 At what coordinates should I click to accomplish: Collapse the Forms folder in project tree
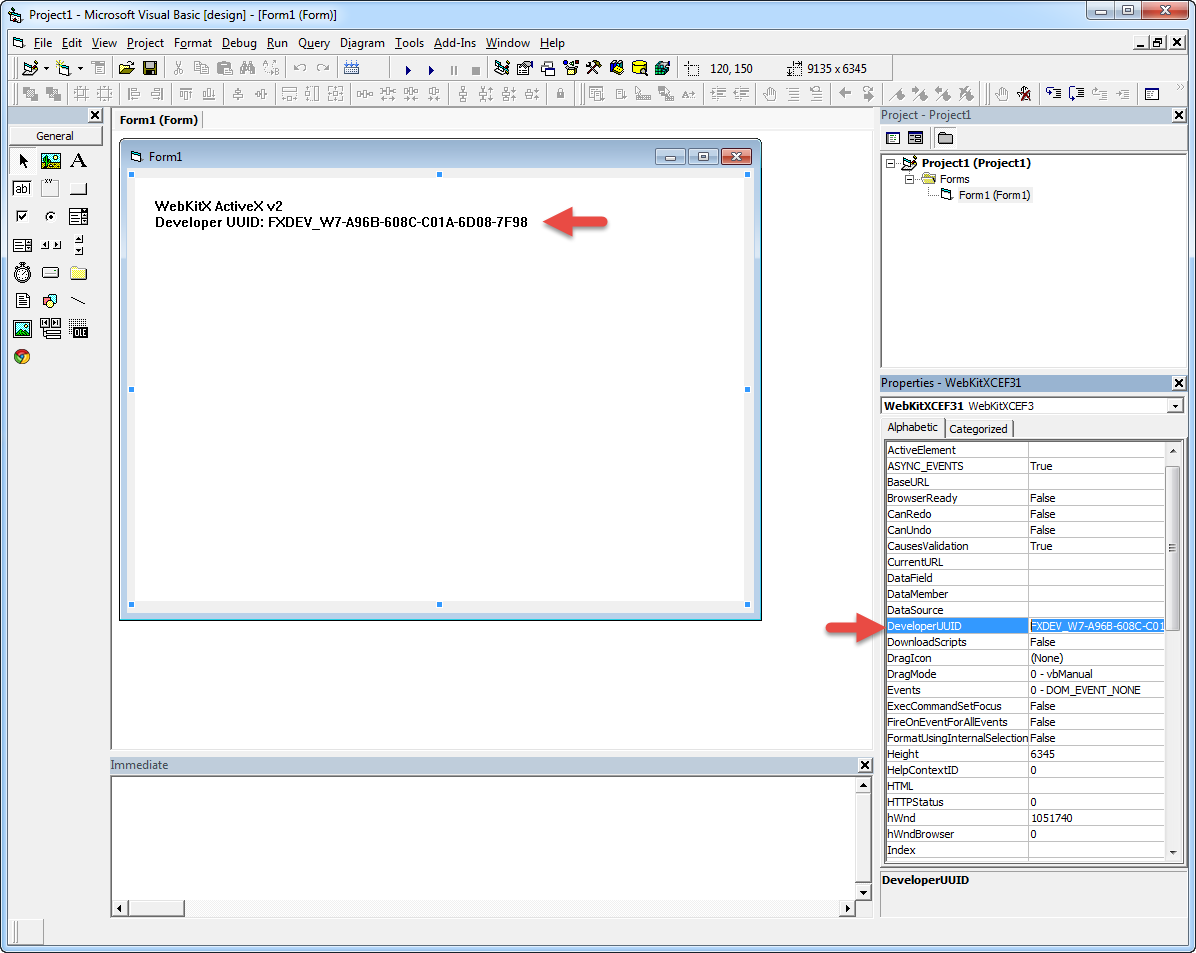point(910,179)
